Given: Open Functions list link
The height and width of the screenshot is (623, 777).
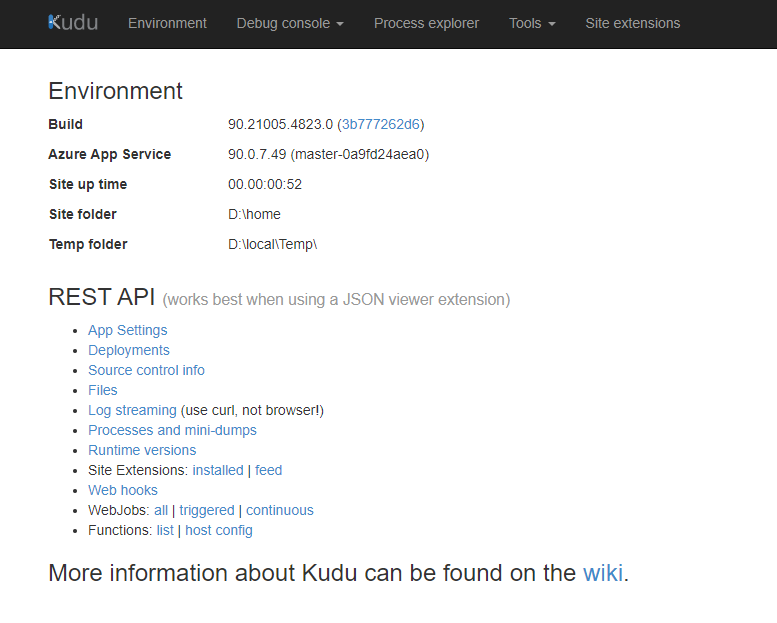Looking at the screenshot, I should 165,530.
